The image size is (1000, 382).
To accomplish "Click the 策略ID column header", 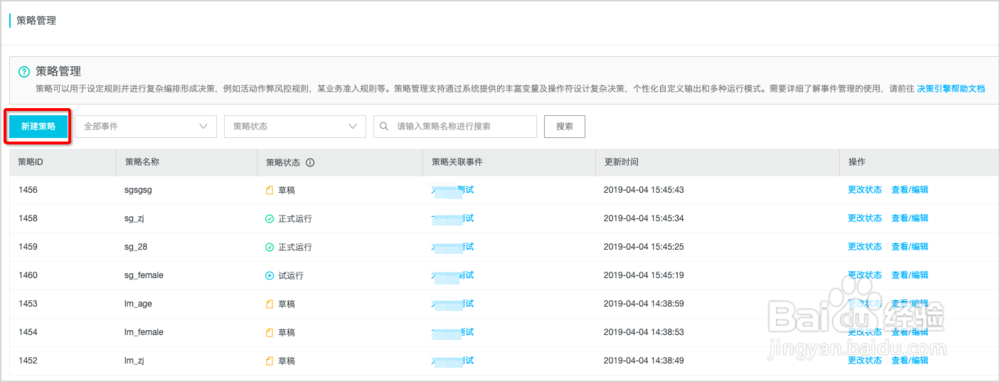I will (x=31, y=163).
